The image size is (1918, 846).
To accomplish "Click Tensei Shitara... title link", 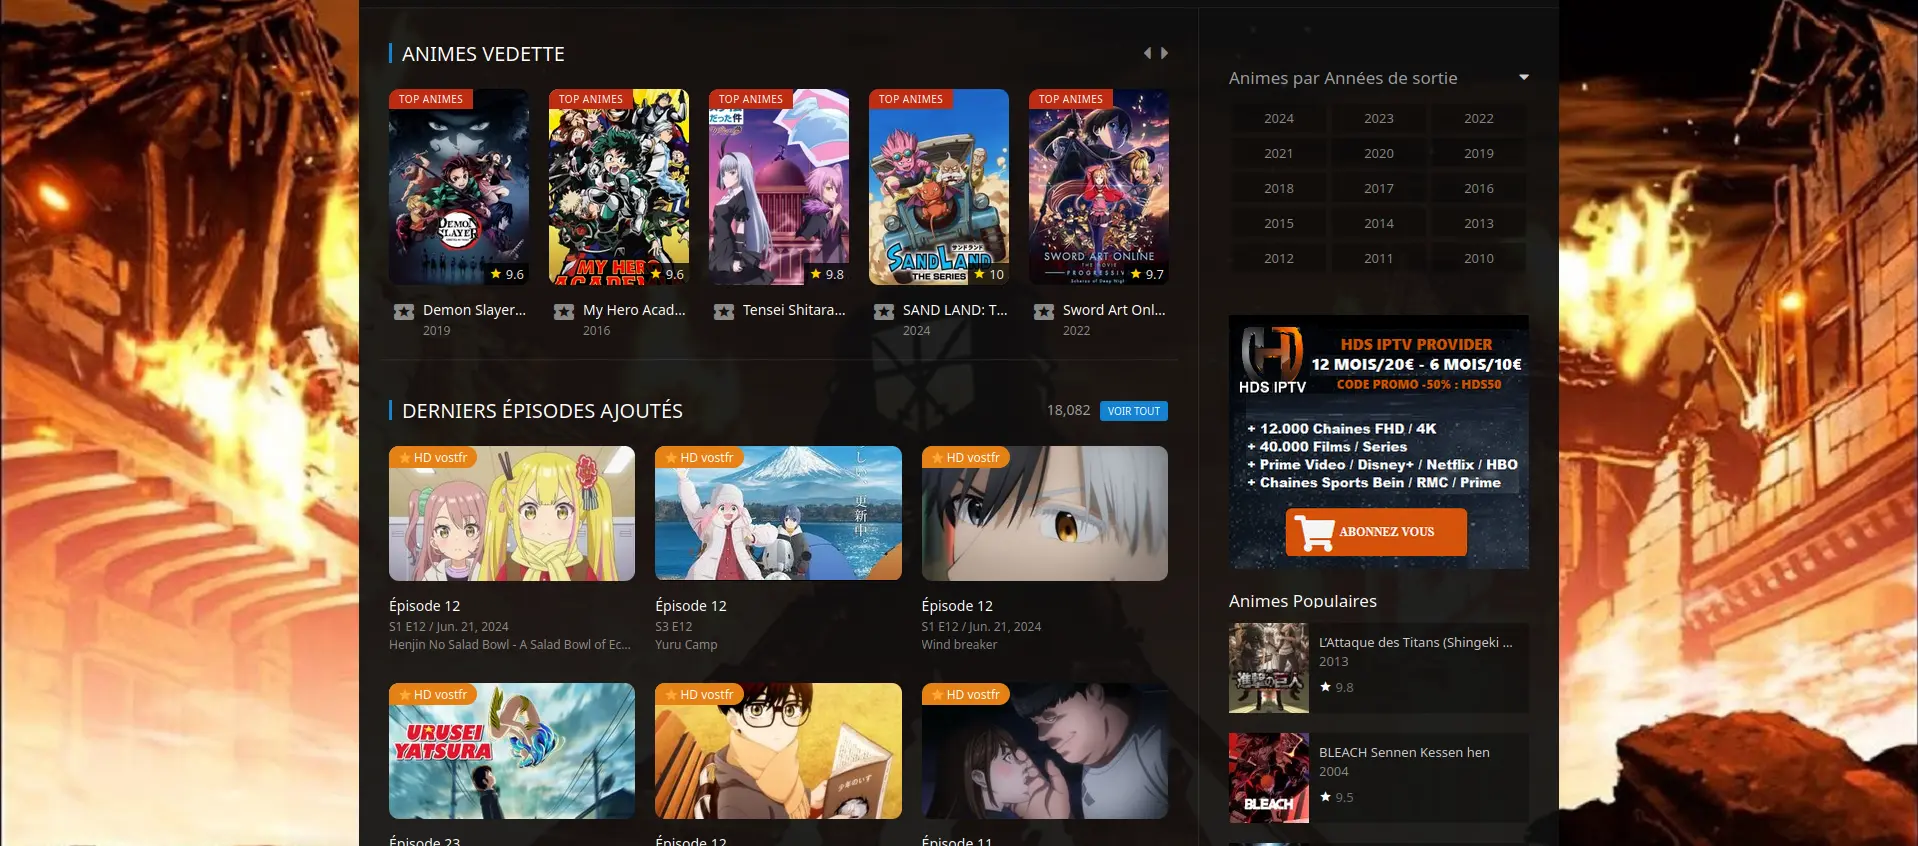I will (794, 310).
